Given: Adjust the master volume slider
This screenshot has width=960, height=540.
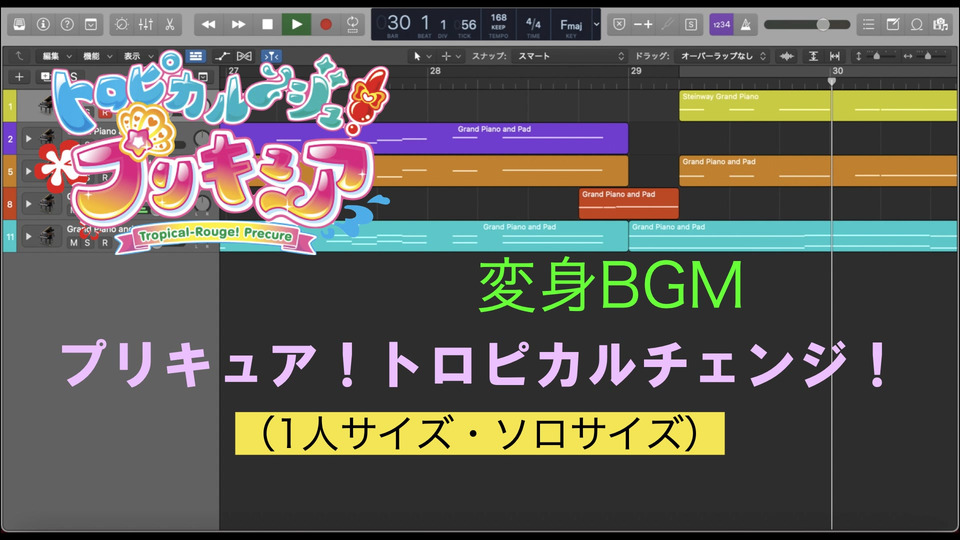Looking at the screenshot, I should (x=807, y=24).
